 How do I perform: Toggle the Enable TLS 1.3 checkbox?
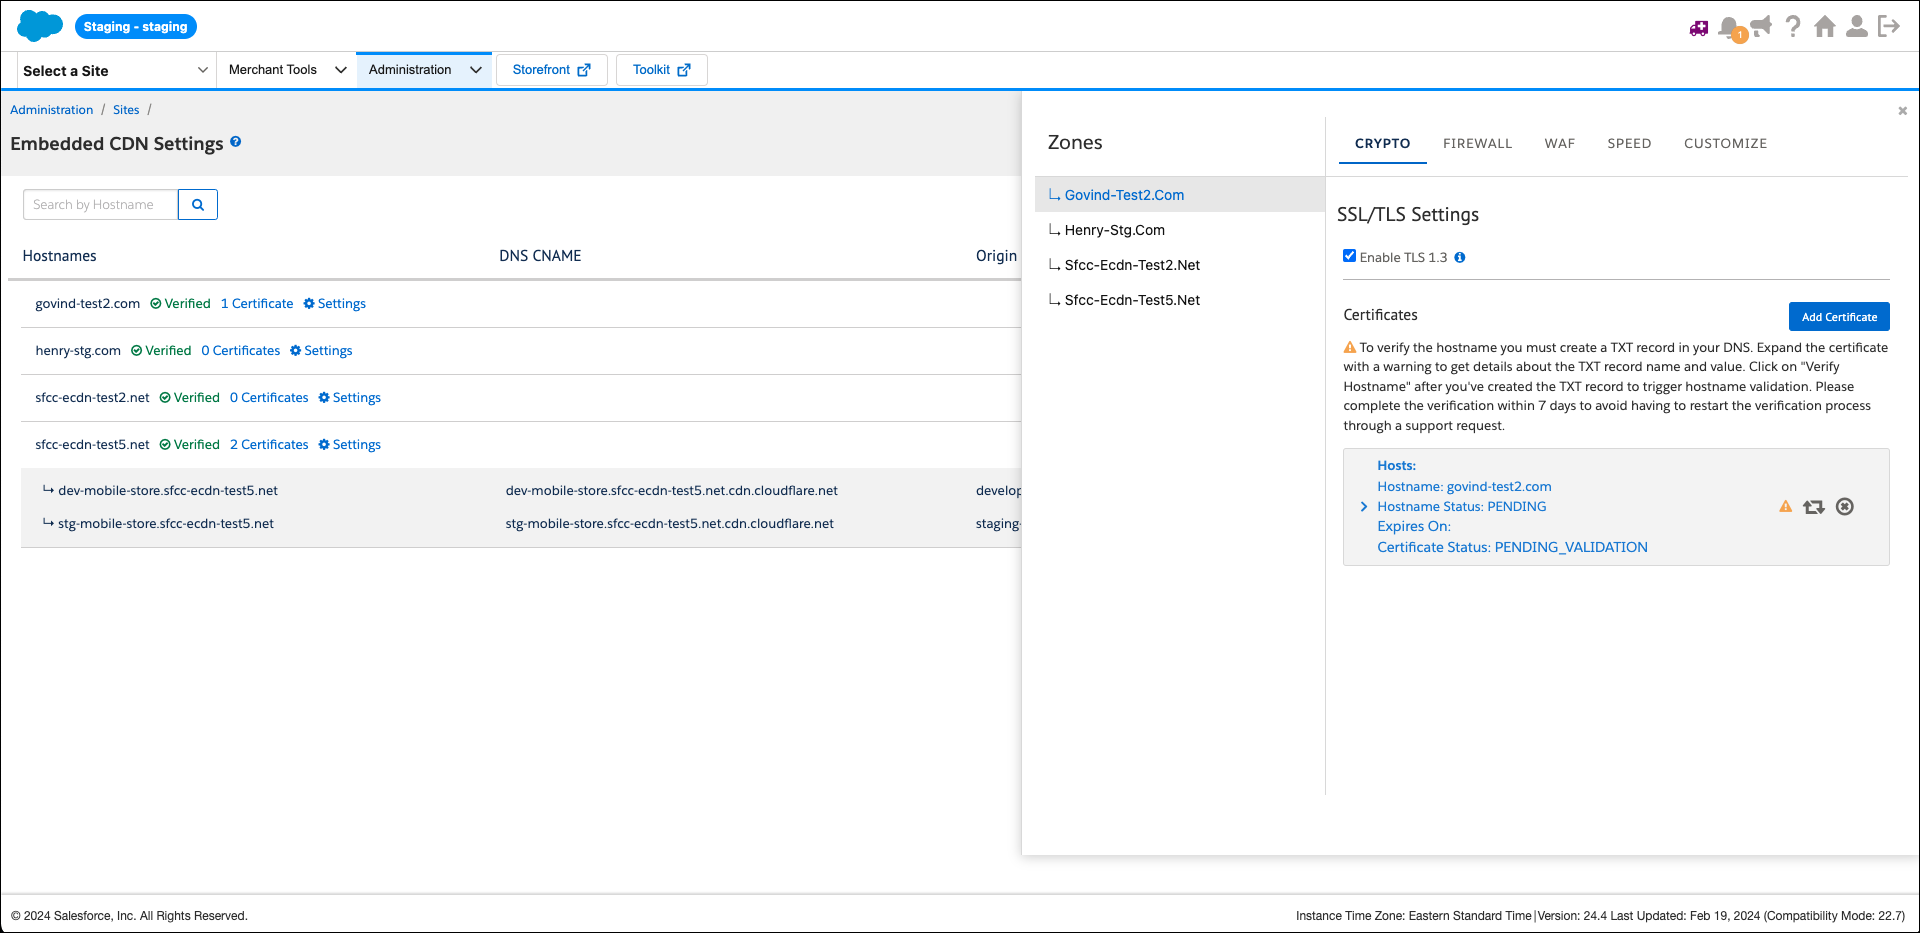tap(1350, 256)
